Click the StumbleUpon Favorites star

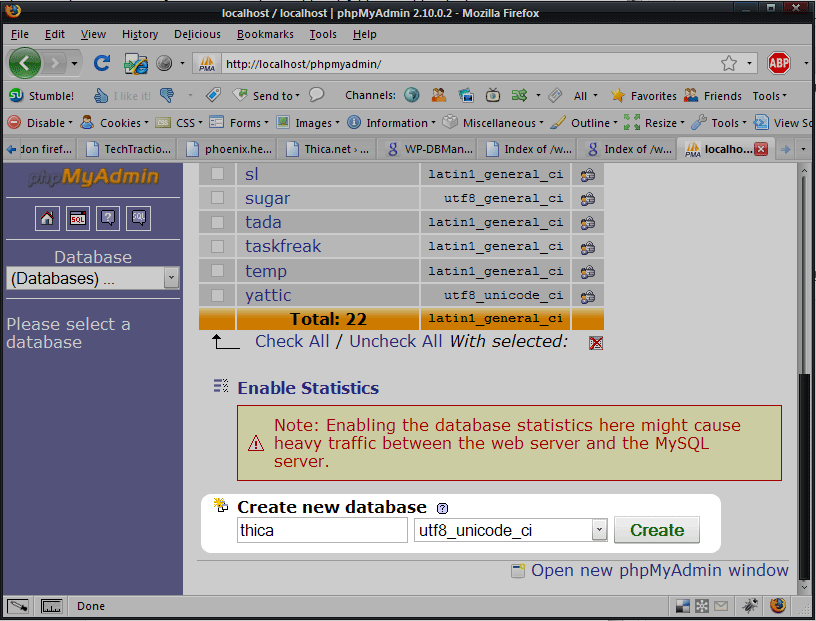coord(643,96)
